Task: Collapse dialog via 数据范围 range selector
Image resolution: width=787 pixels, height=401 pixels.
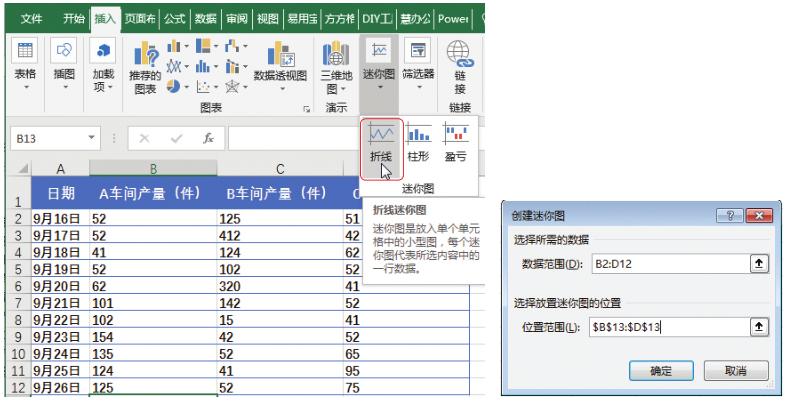Action: (759, 263)
